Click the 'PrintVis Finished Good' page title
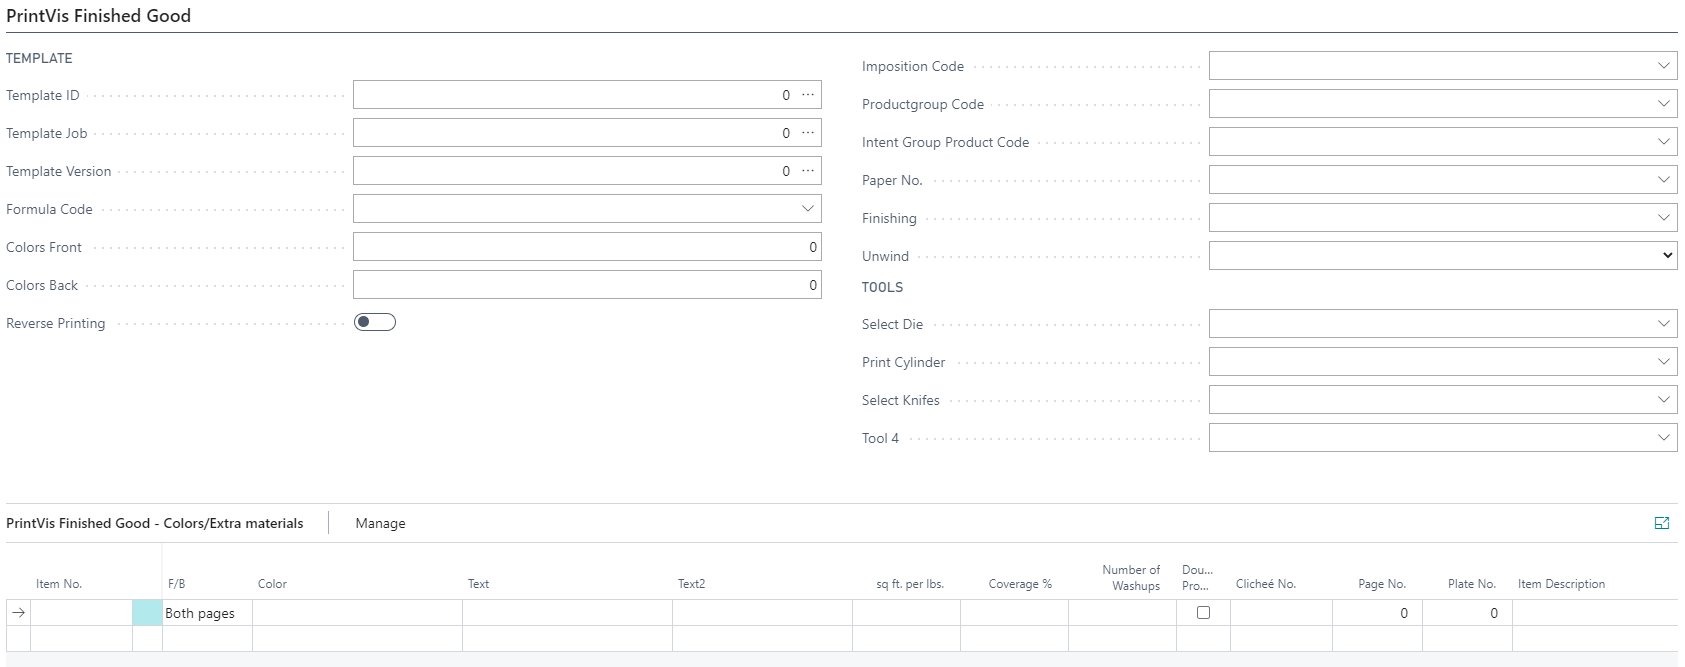The width and height of the screenshot is (1685, 667). (98, 16)
